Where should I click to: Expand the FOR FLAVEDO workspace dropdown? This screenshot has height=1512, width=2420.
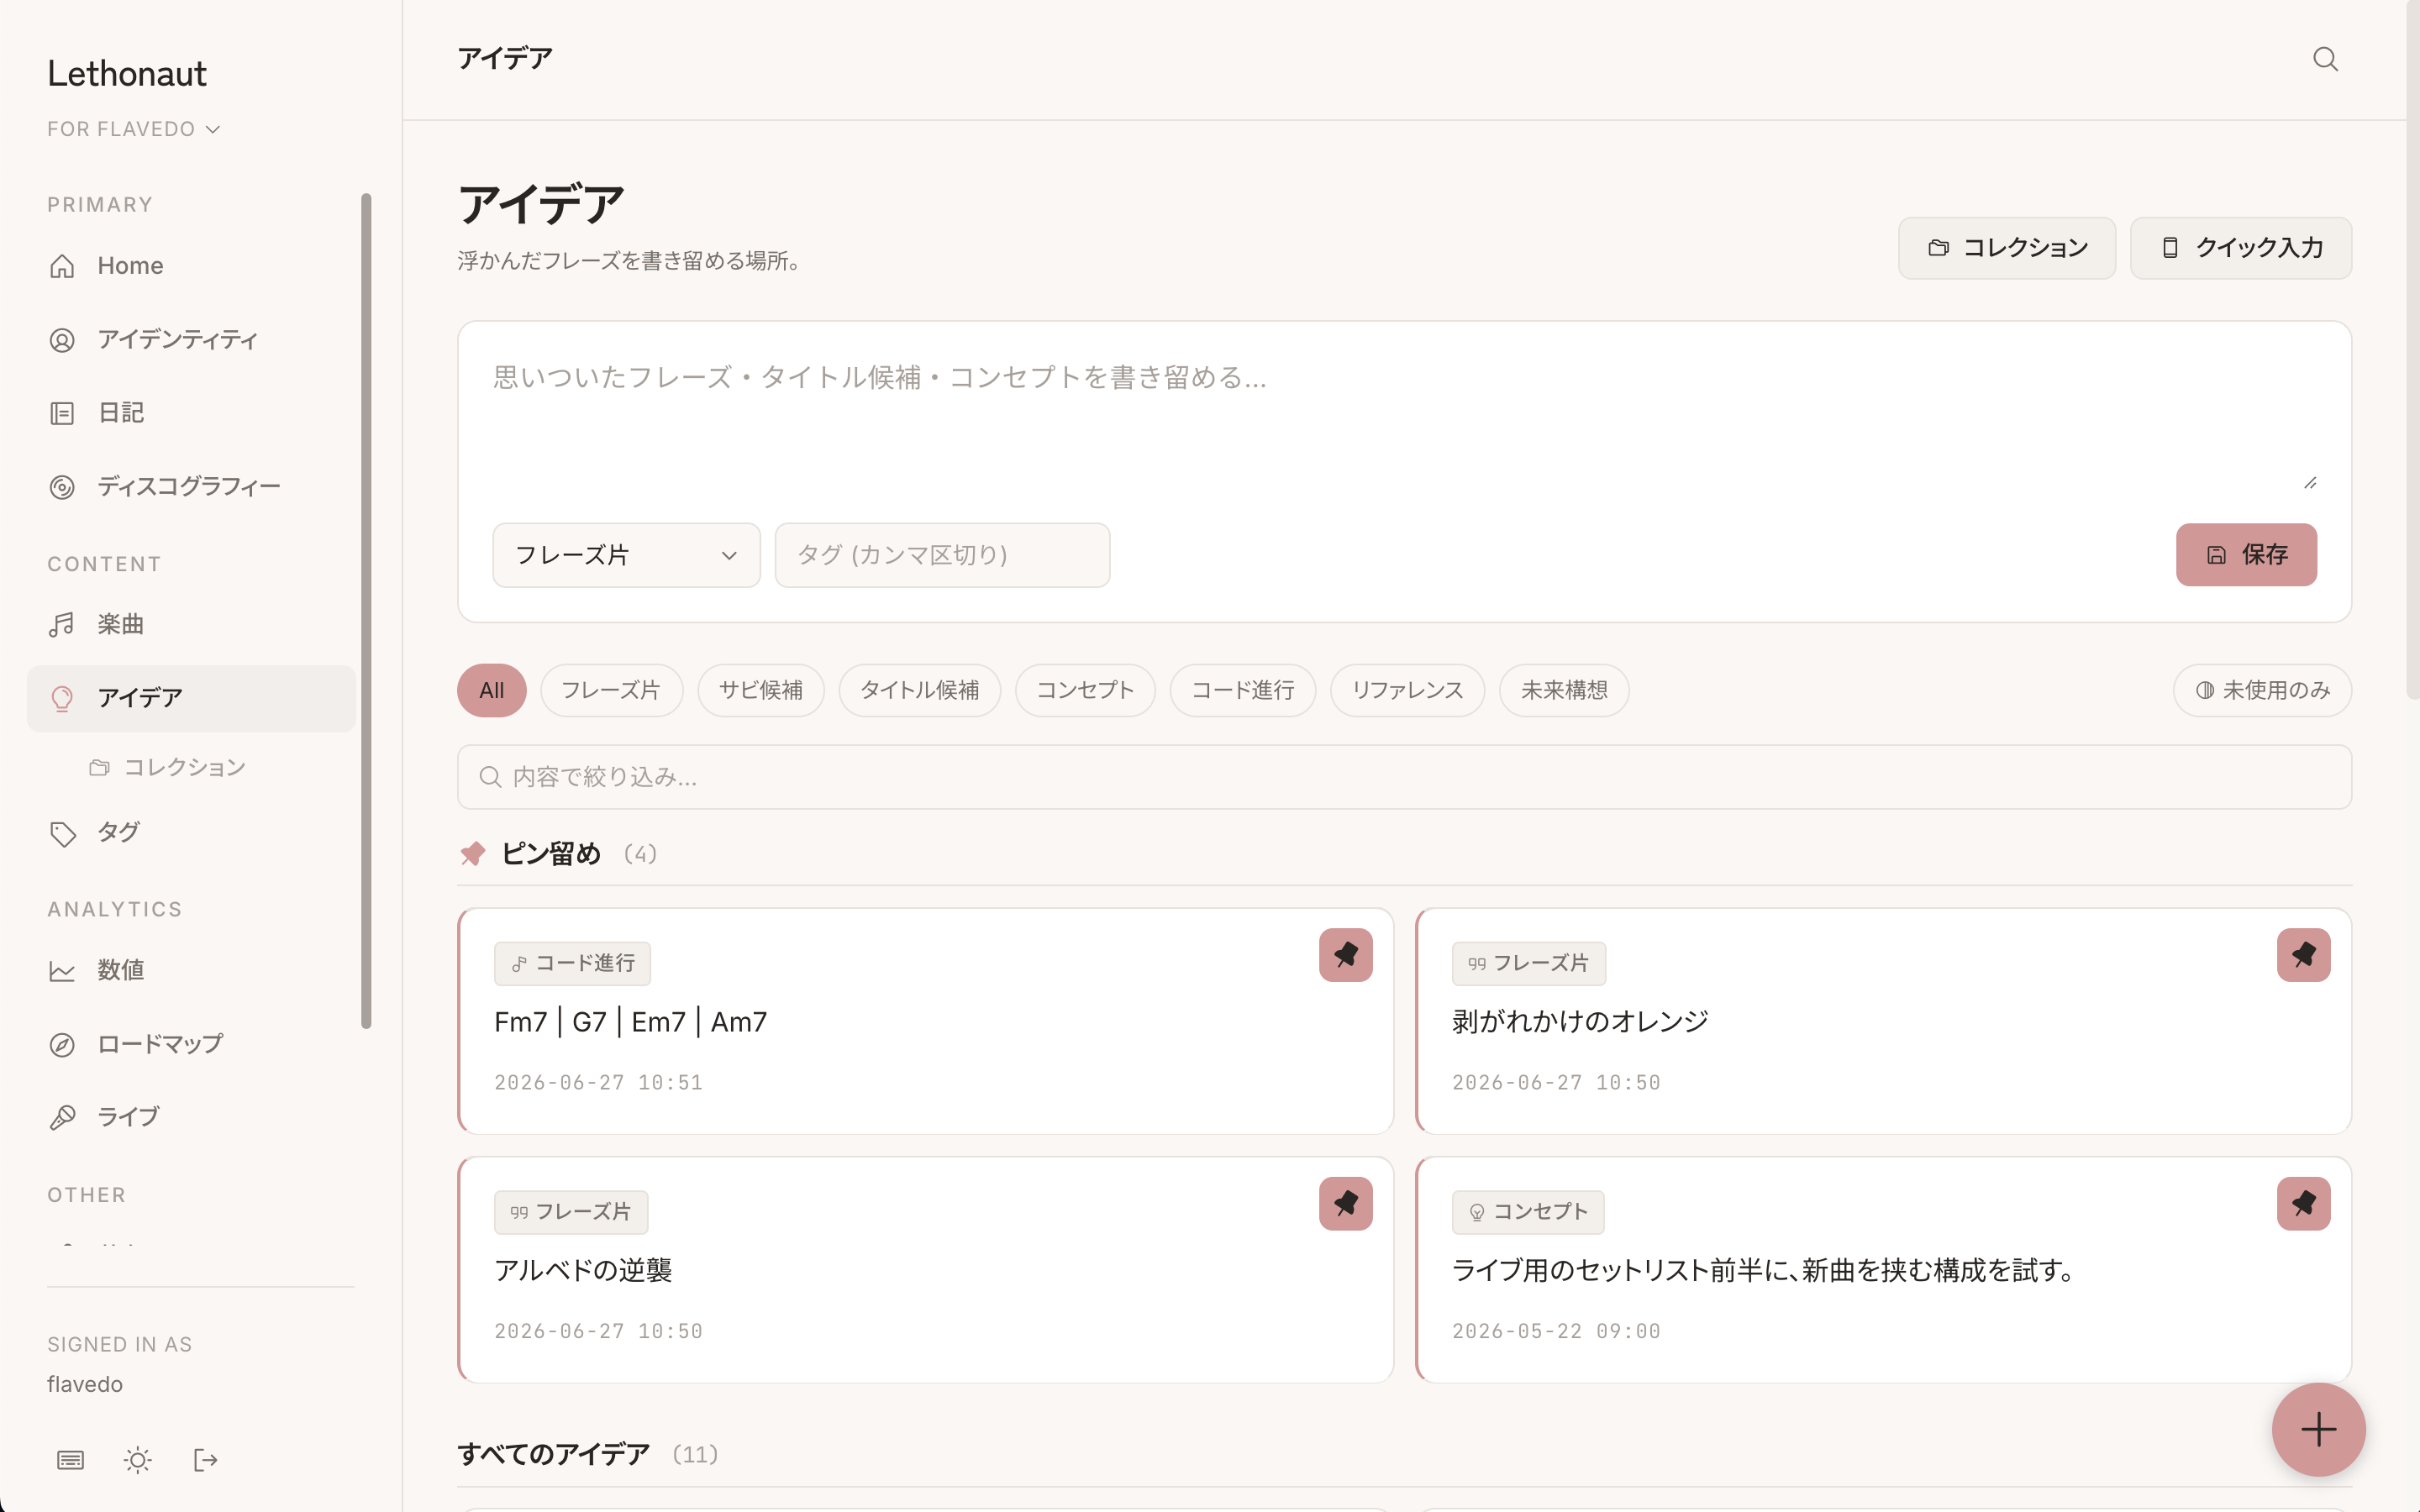[x=134, y=129]
